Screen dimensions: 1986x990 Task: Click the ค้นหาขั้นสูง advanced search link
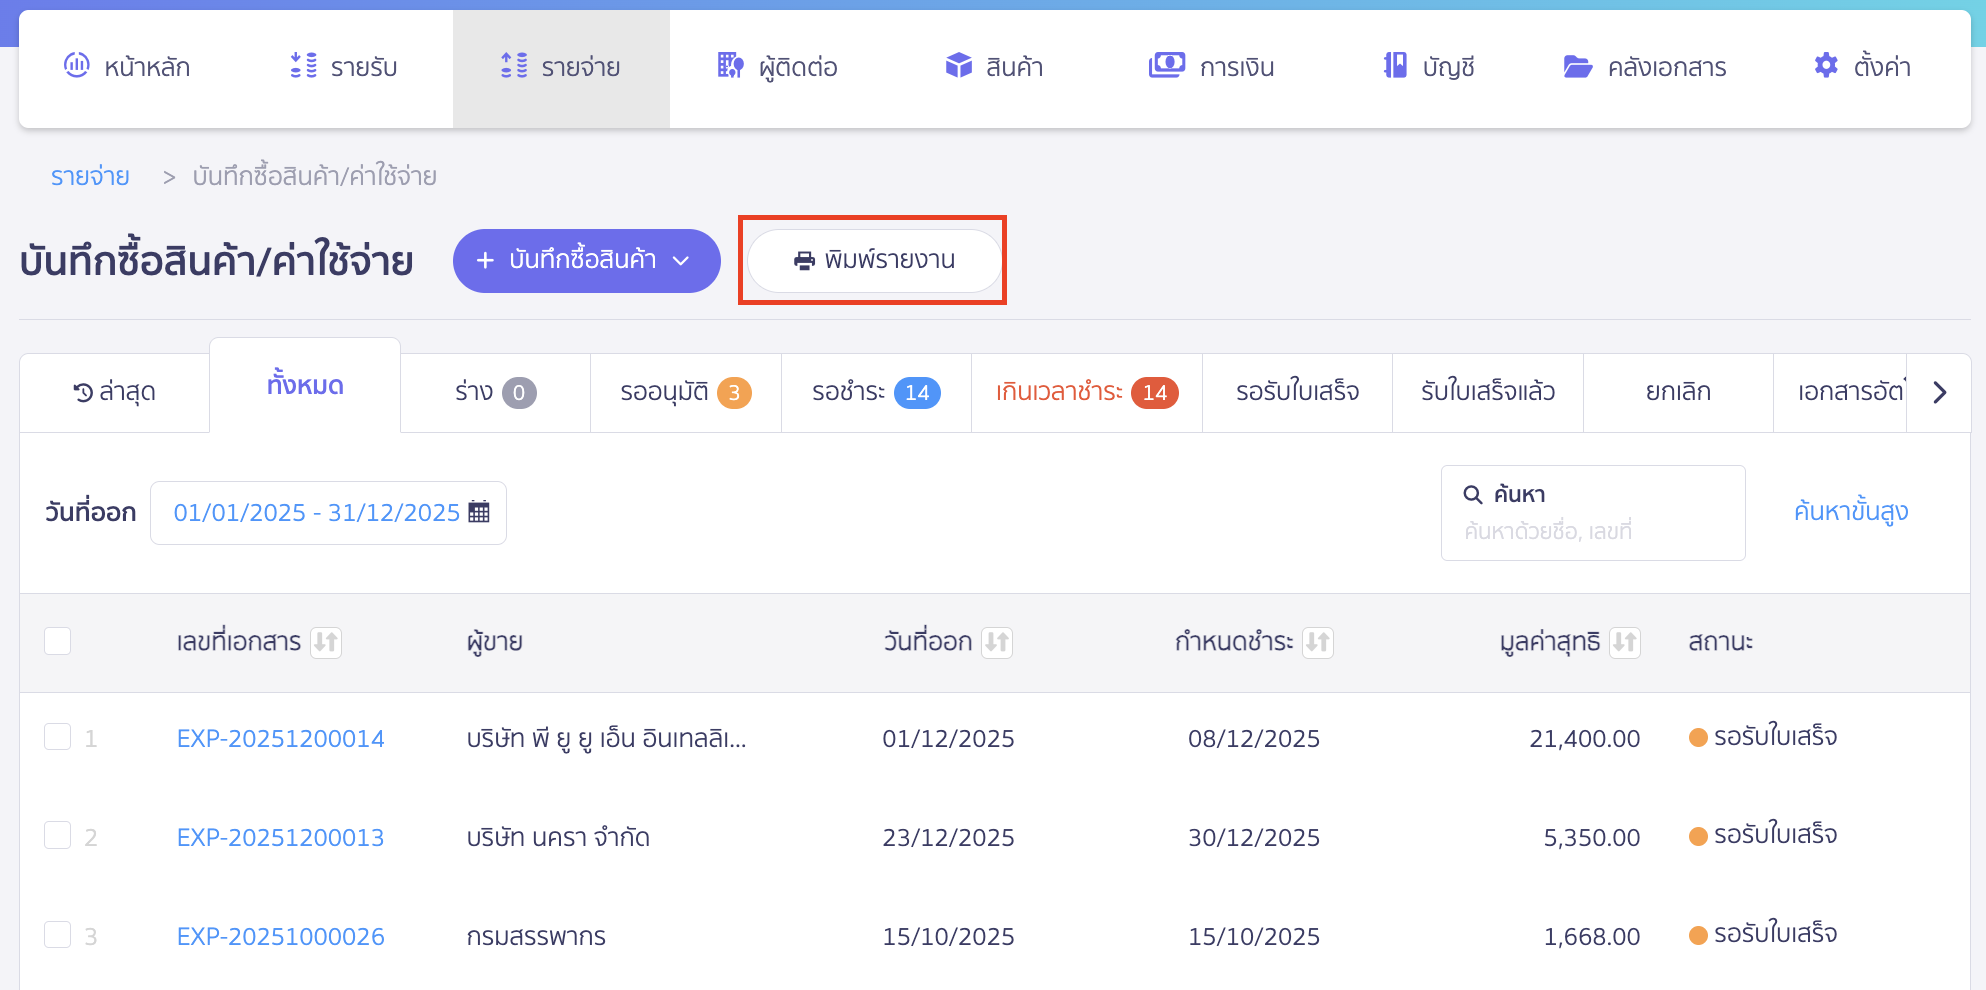click(1850, 511)
